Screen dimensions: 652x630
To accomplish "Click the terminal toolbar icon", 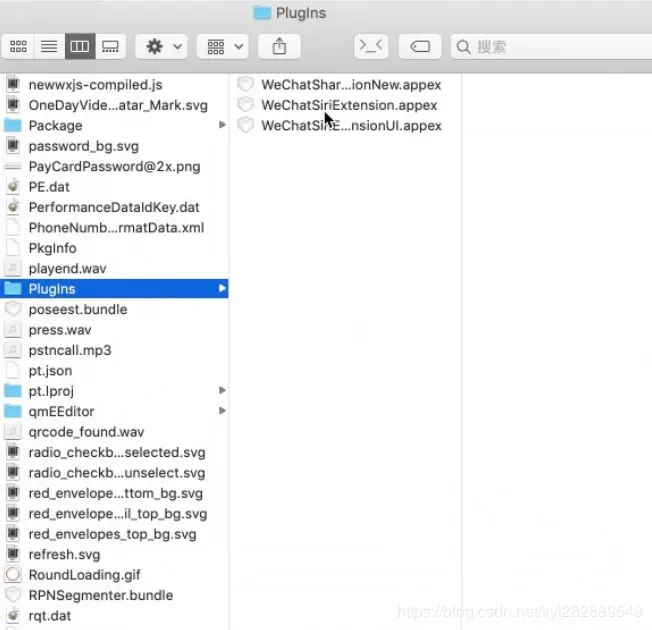I will pyautogui.click(x=371, y=46).
